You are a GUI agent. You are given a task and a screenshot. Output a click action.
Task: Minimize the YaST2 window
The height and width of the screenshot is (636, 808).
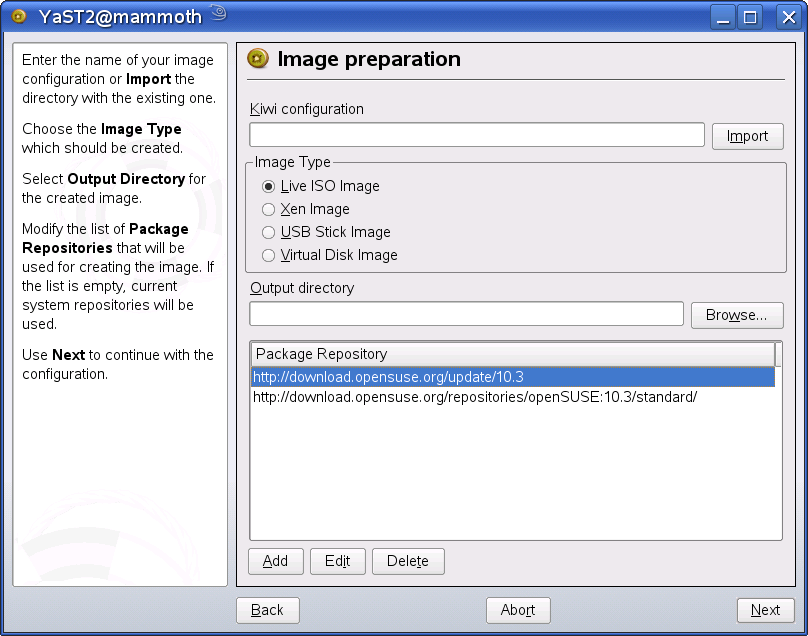point(727,15)
